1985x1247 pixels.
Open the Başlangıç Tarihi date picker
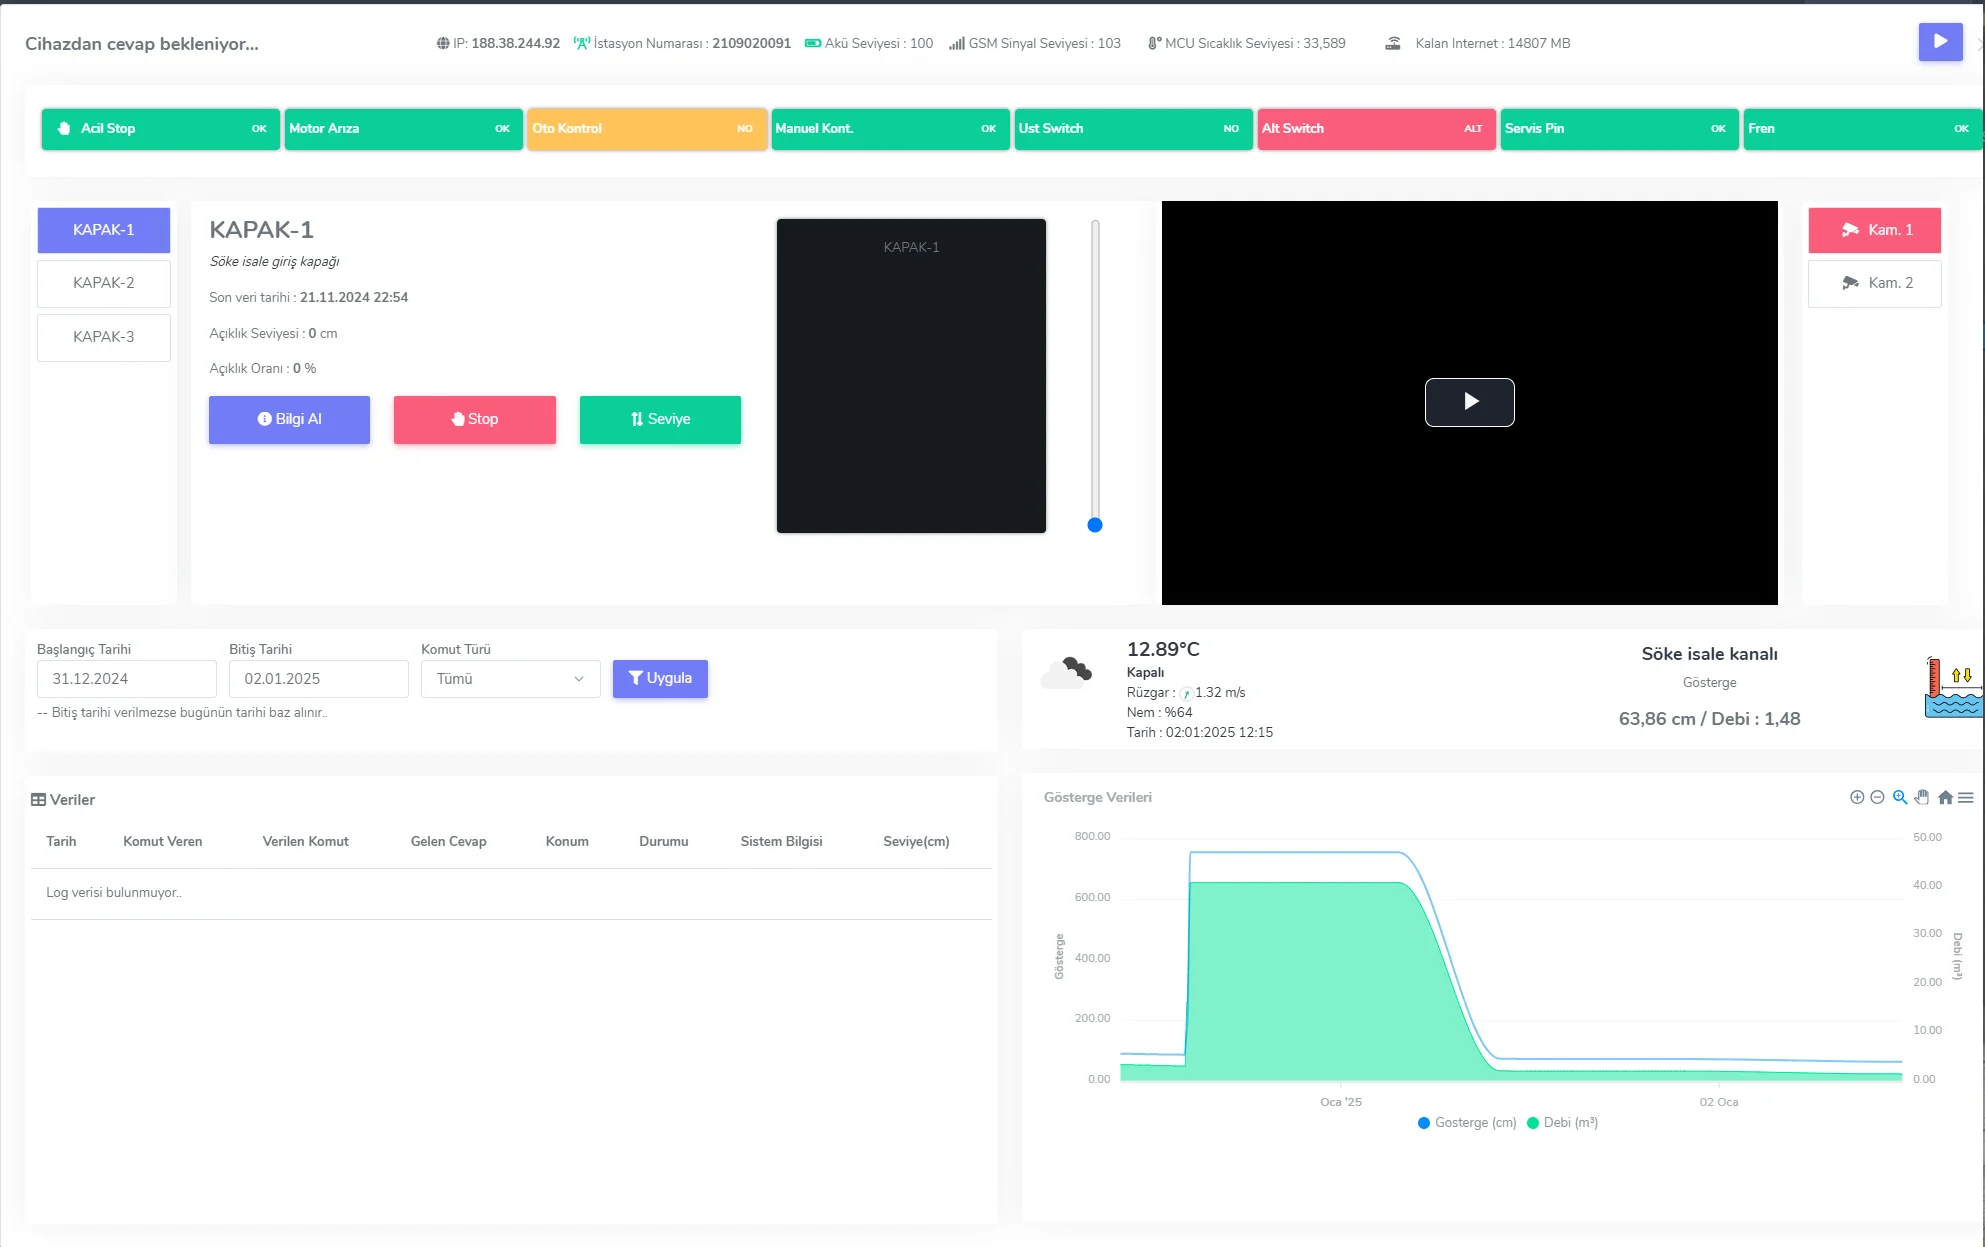pos(126,679)
